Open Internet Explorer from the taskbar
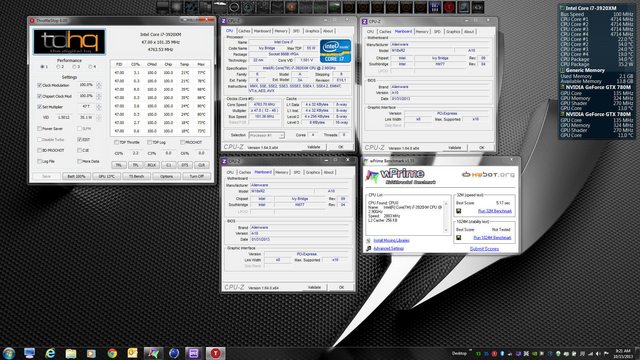The height and width of the screenshot is (360, 640). tap(50, 353)
